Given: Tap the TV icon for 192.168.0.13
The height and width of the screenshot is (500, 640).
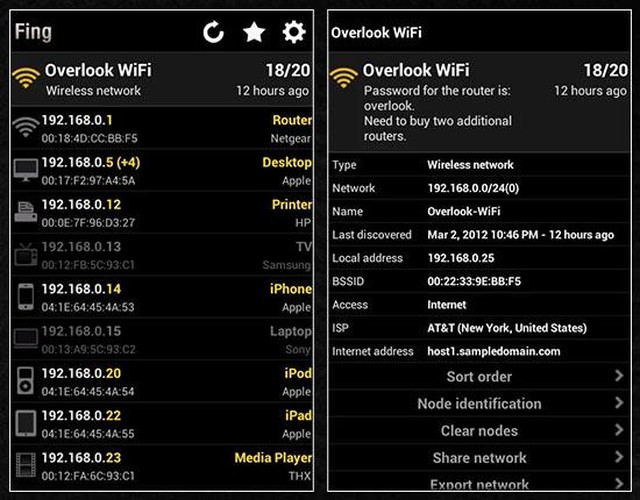Looking at the screenshot, I should tap(25, 255).
